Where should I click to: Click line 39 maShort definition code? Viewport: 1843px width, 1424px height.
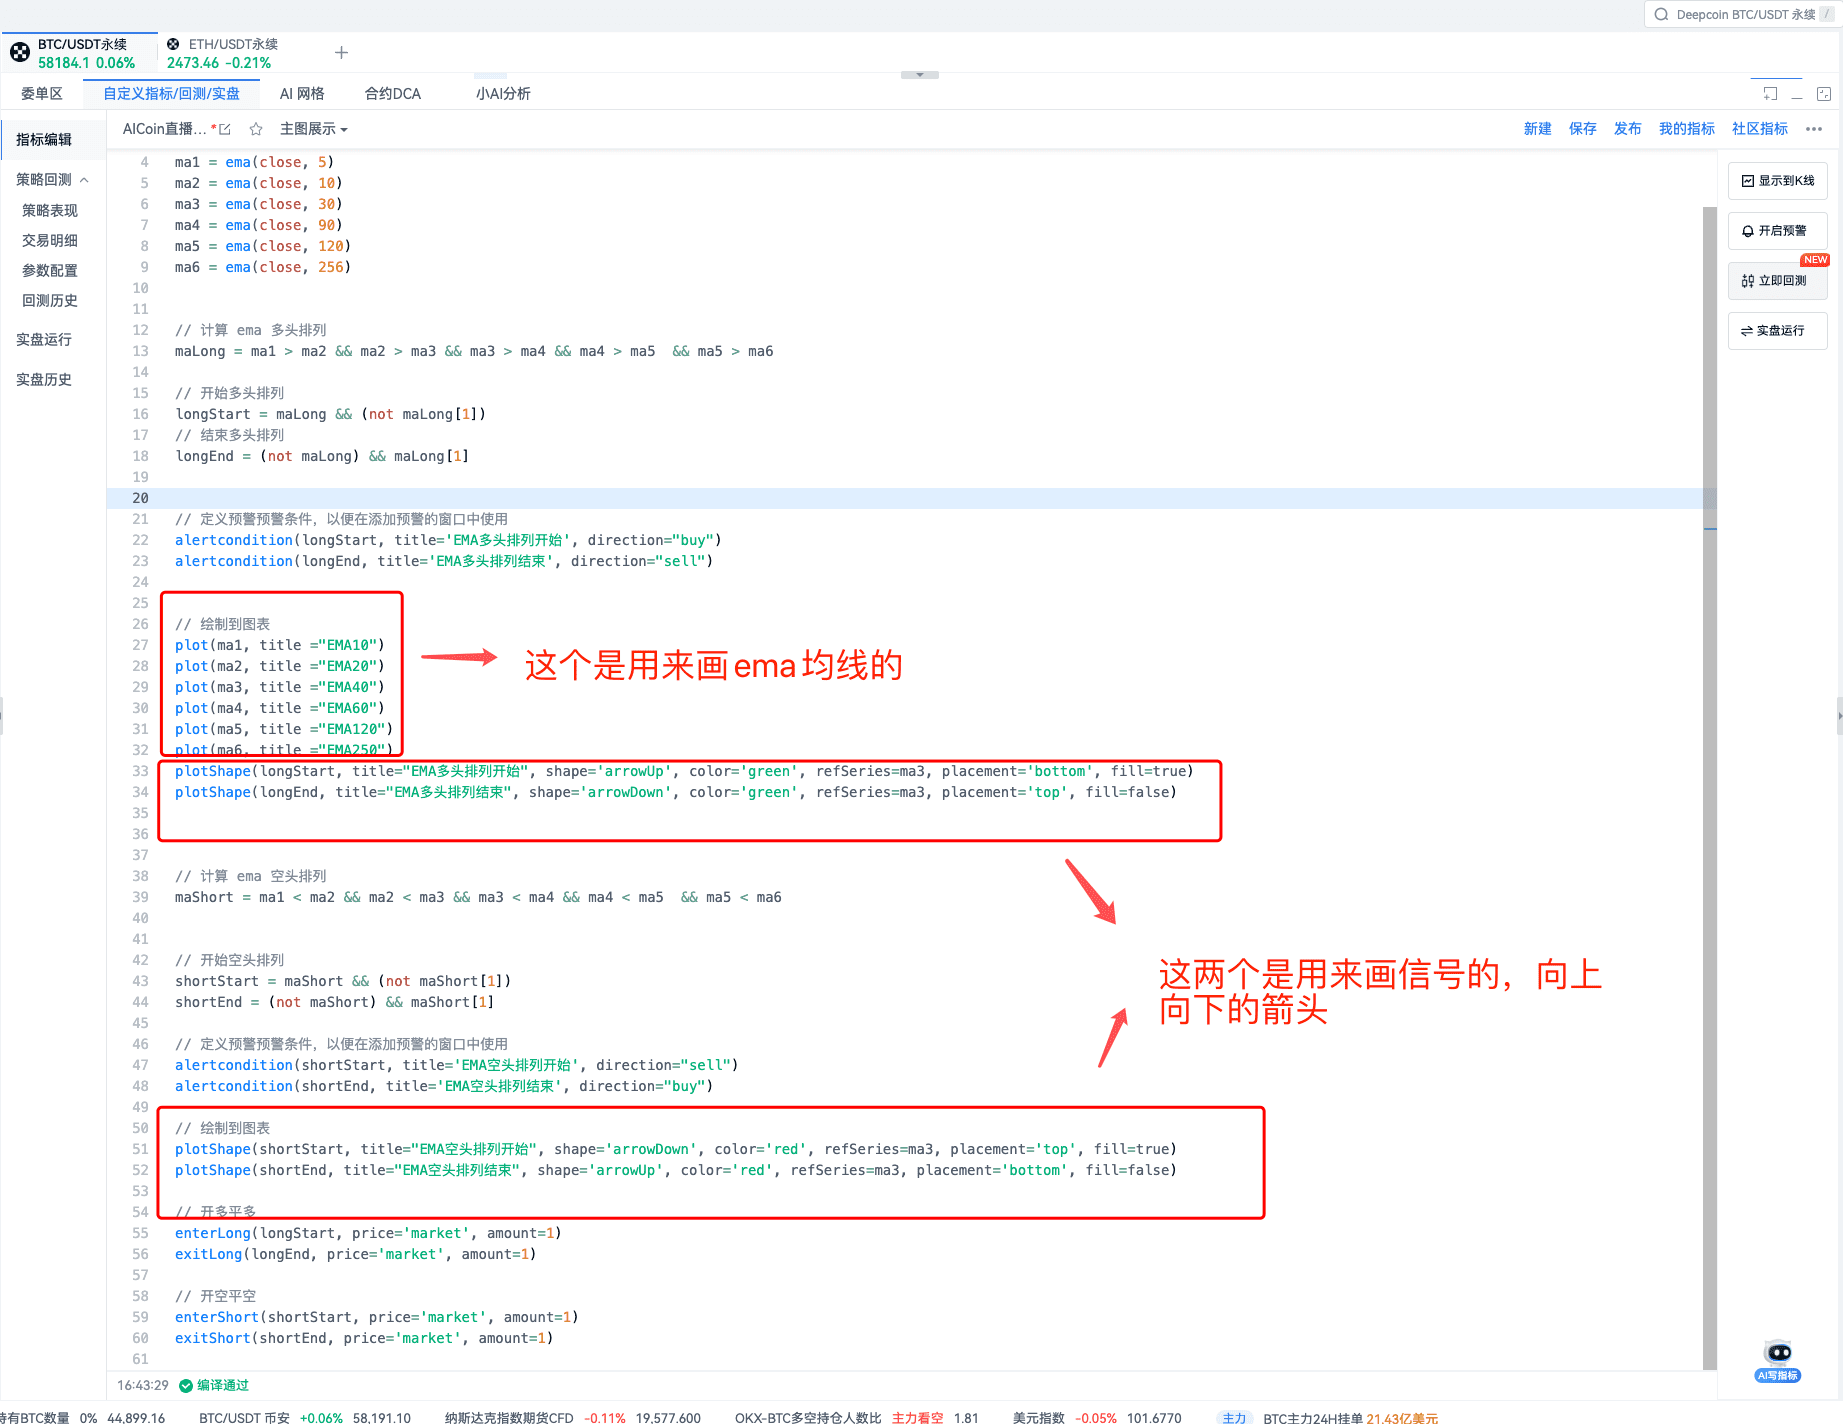pyautogui.click(x=478, y=897)
